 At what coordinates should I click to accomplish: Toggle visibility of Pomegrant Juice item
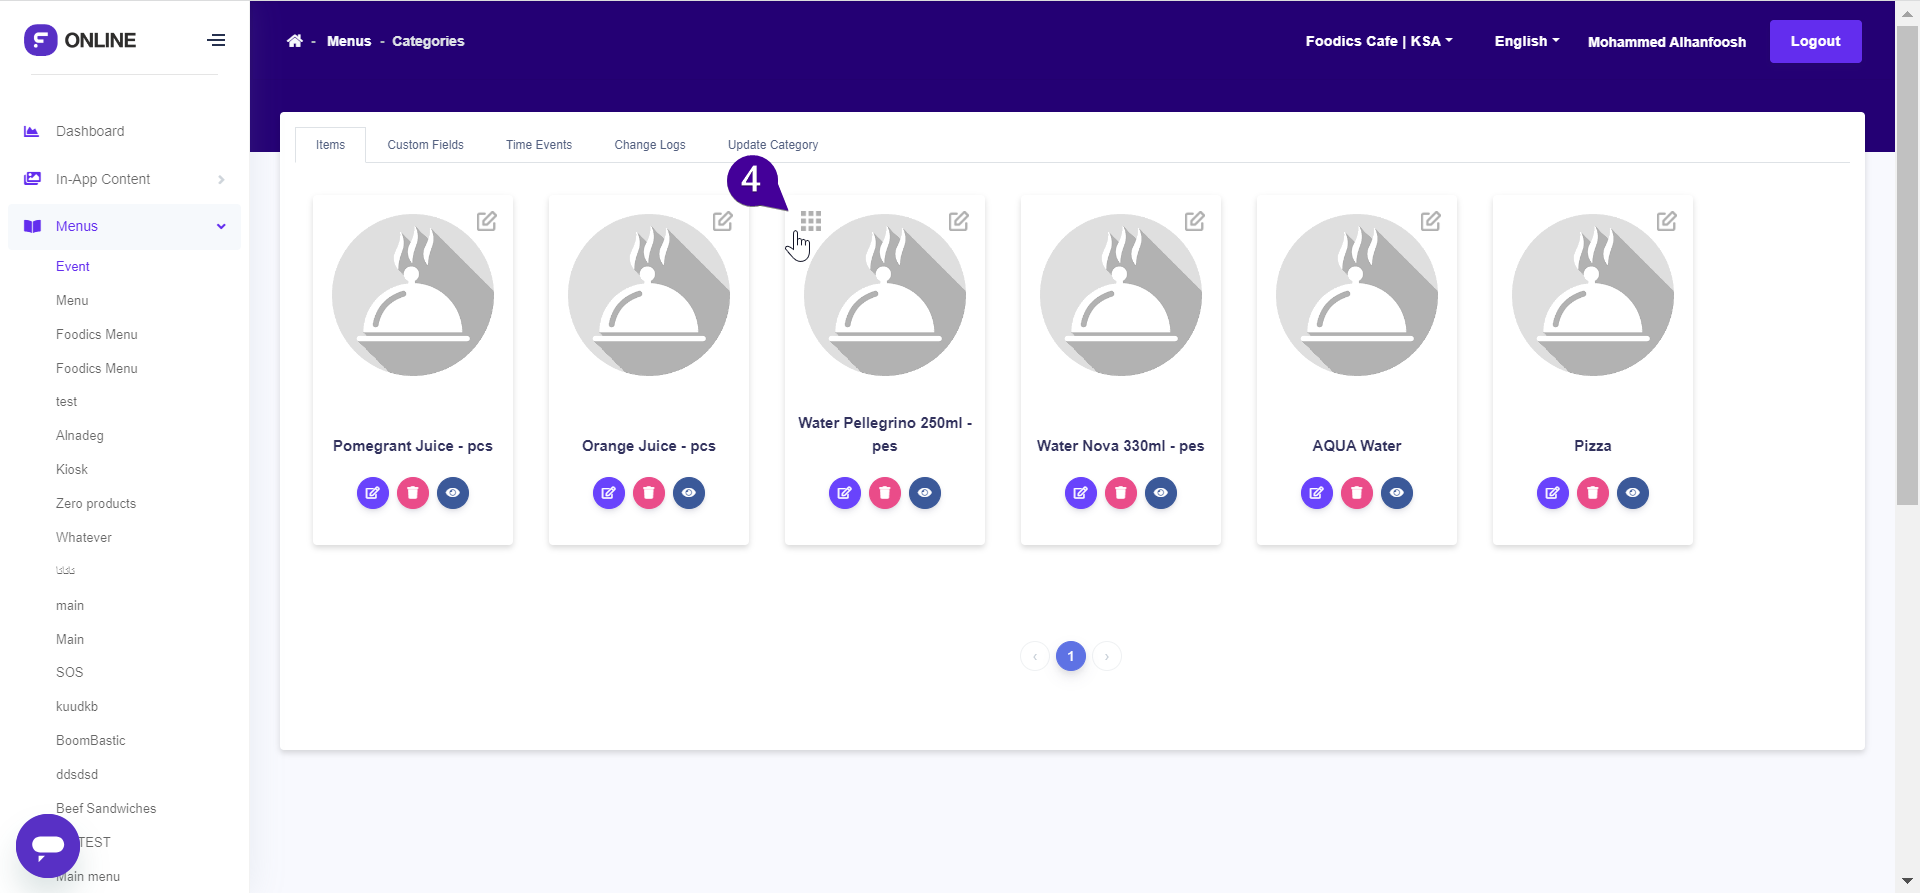point(453,493)
